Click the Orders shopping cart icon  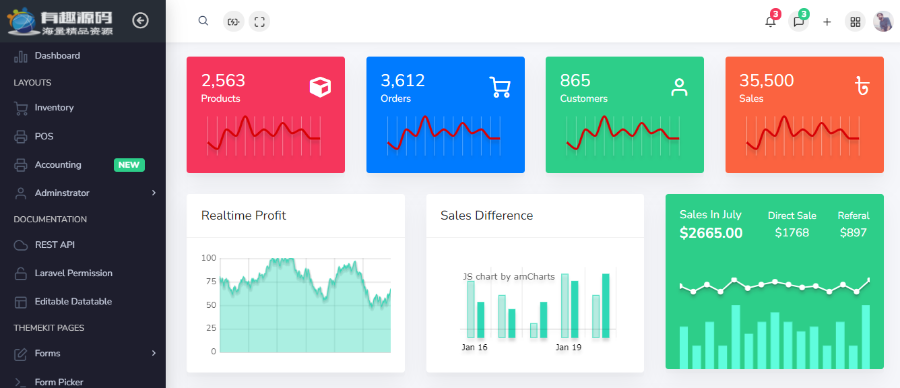500,87
